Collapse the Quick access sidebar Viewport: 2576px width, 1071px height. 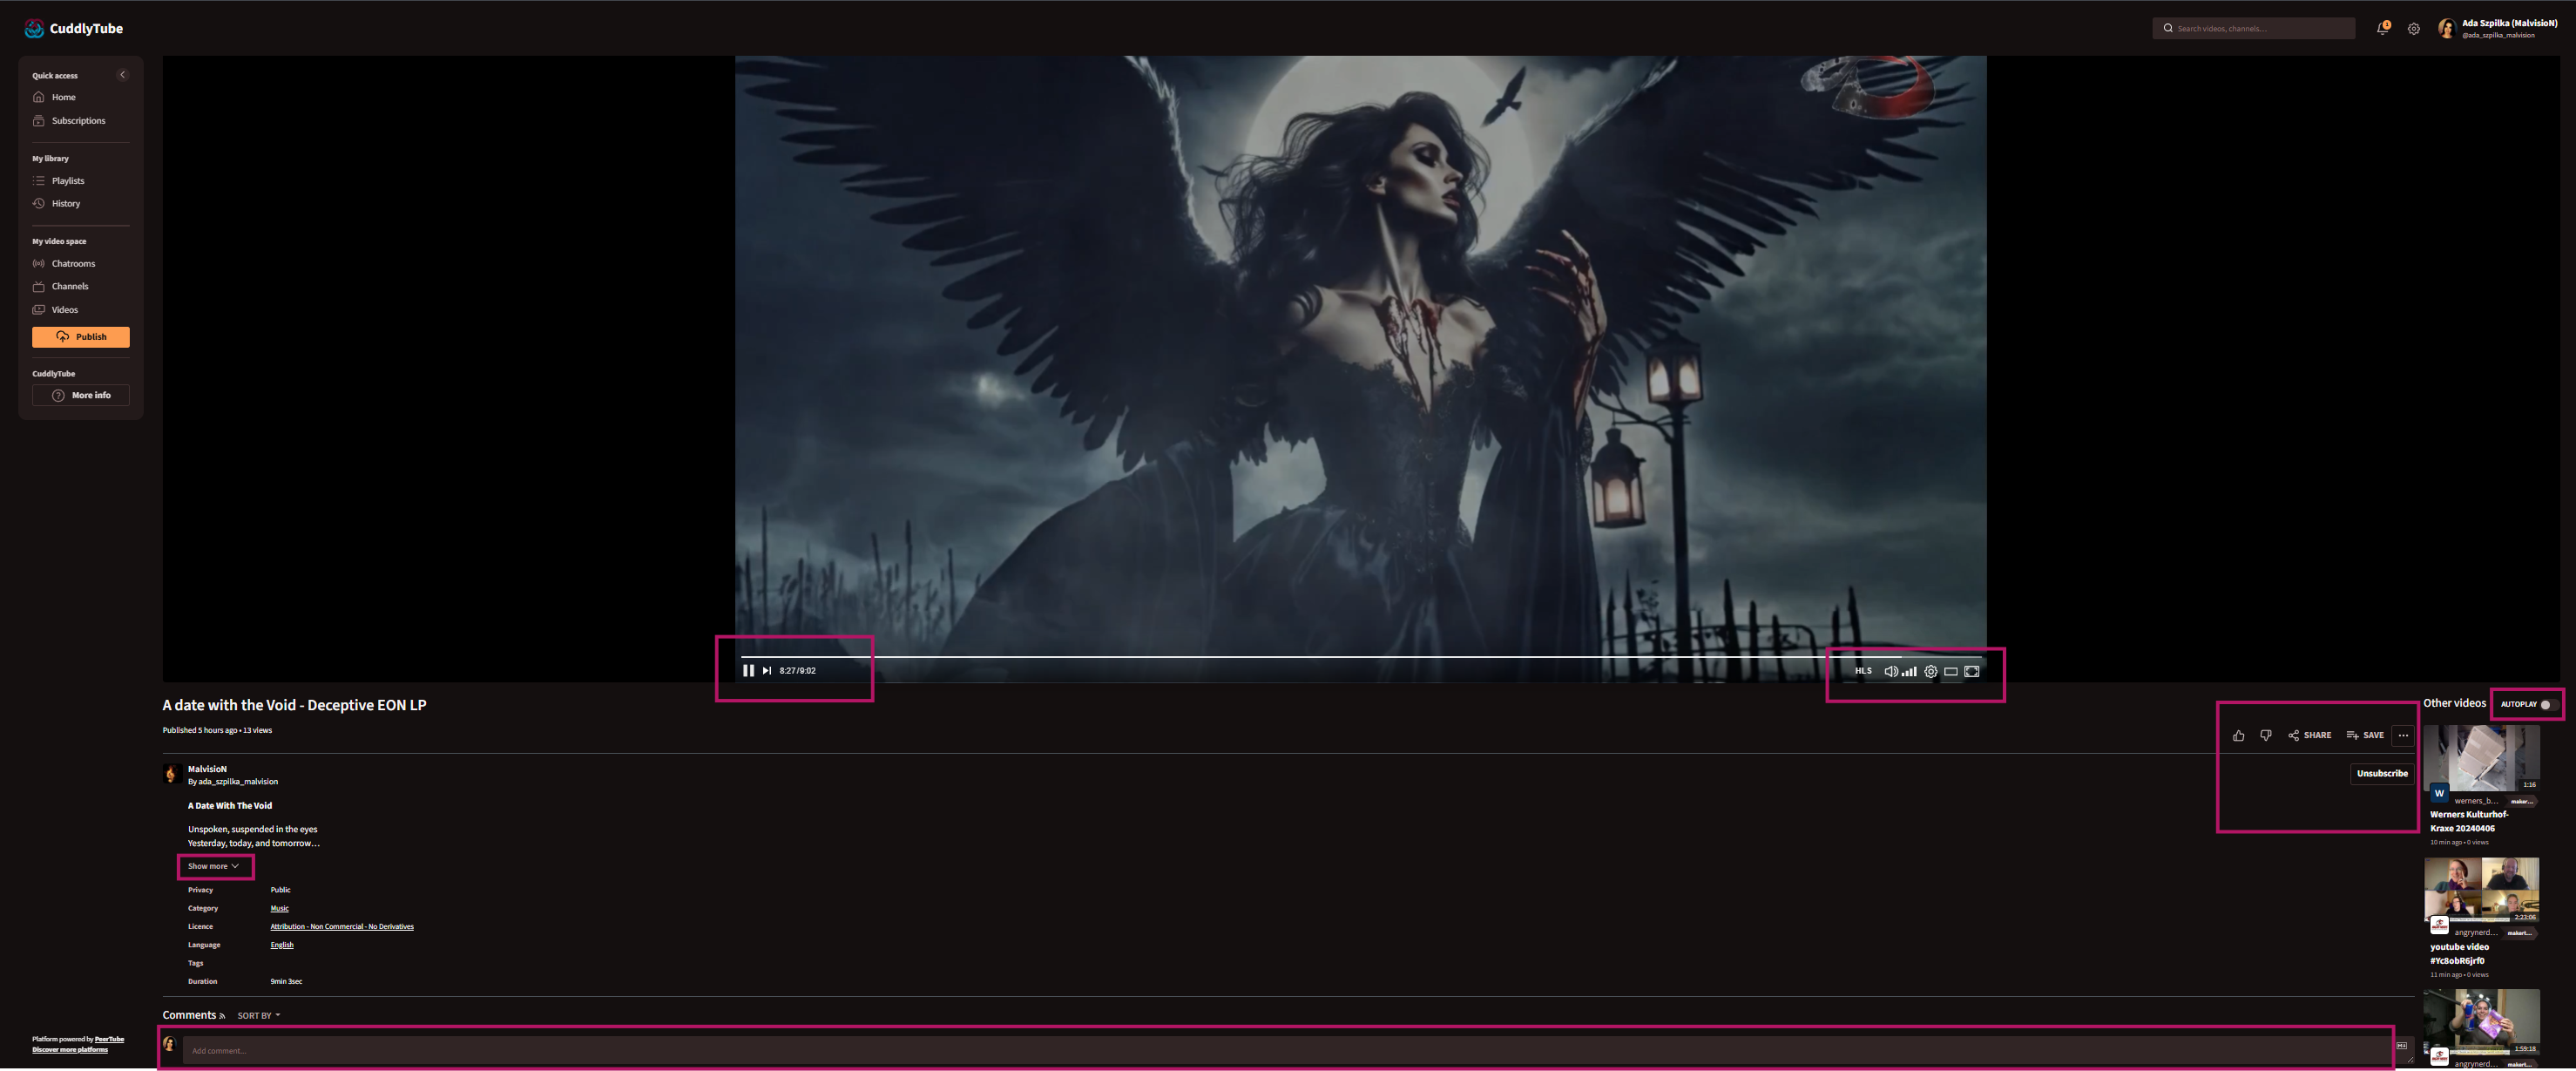[123, 75]
